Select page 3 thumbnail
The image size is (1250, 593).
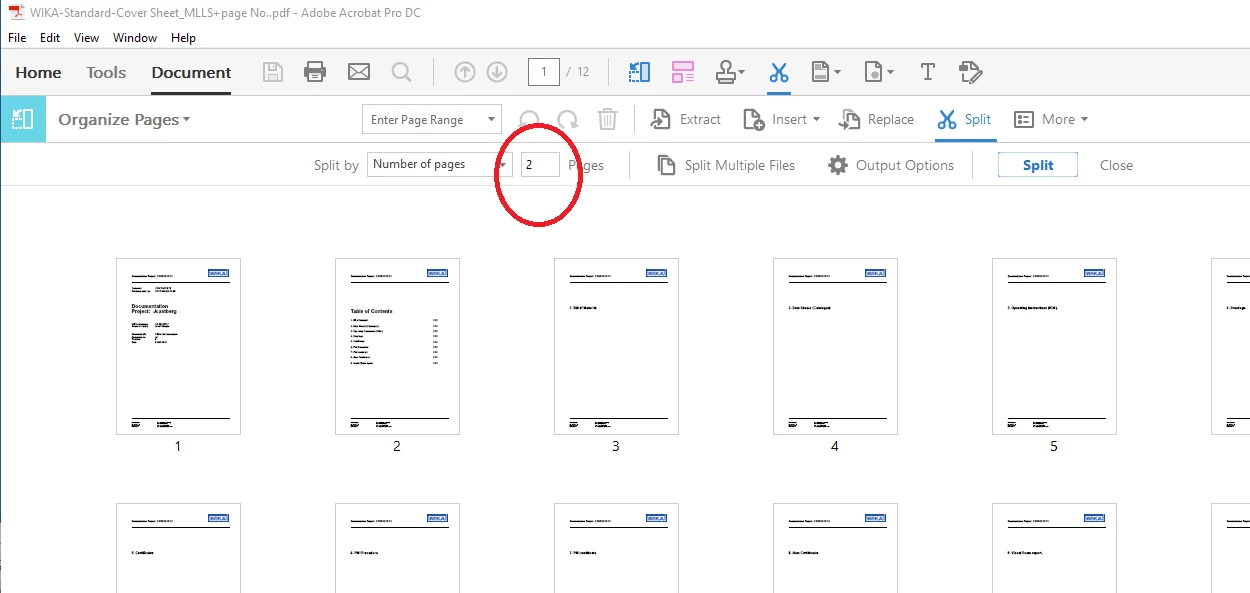[616, 346]
